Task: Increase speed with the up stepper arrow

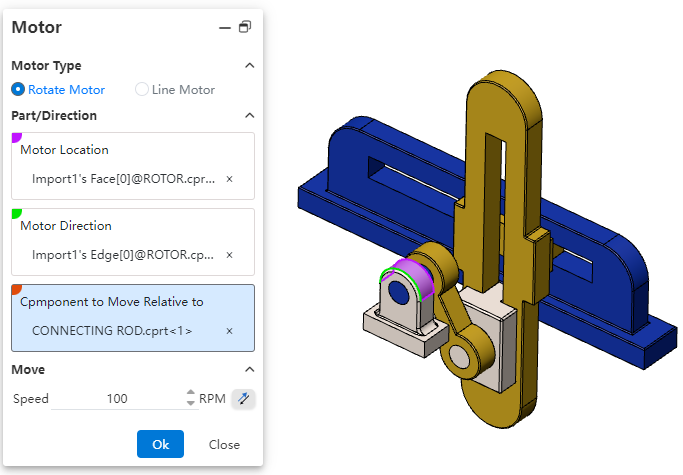Action: point(191,394)
